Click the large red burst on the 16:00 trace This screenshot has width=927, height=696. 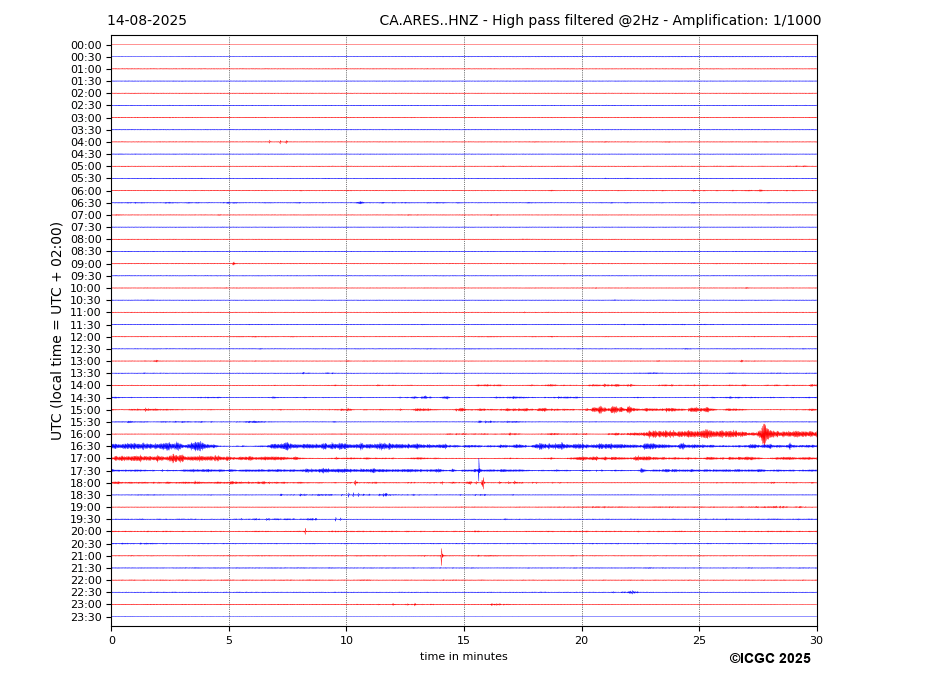click(x=764, y=434)
